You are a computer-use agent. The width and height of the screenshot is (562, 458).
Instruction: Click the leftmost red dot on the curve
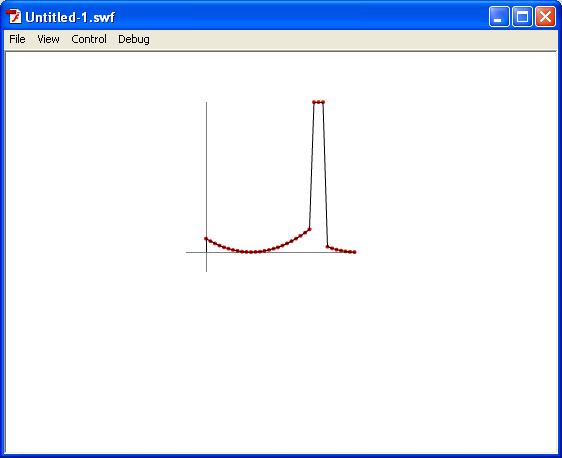pos(206,238)
